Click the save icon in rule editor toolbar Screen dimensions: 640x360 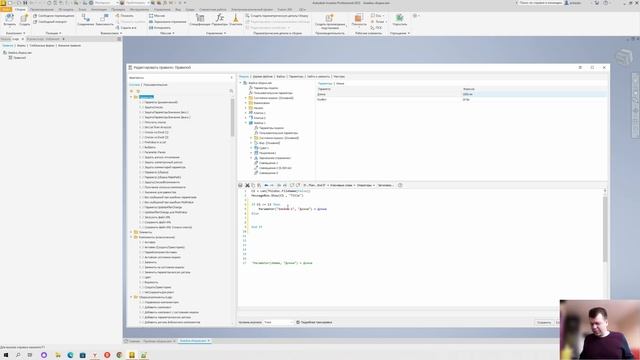pyautogui.click(x=240, y=185)
